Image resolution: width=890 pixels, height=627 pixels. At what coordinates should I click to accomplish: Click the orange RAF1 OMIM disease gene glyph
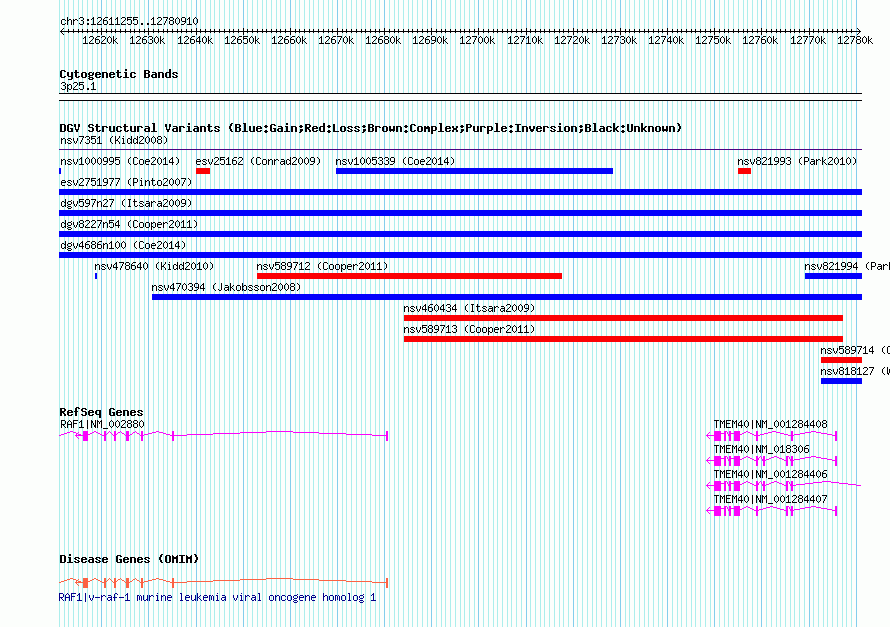(222, 582)
